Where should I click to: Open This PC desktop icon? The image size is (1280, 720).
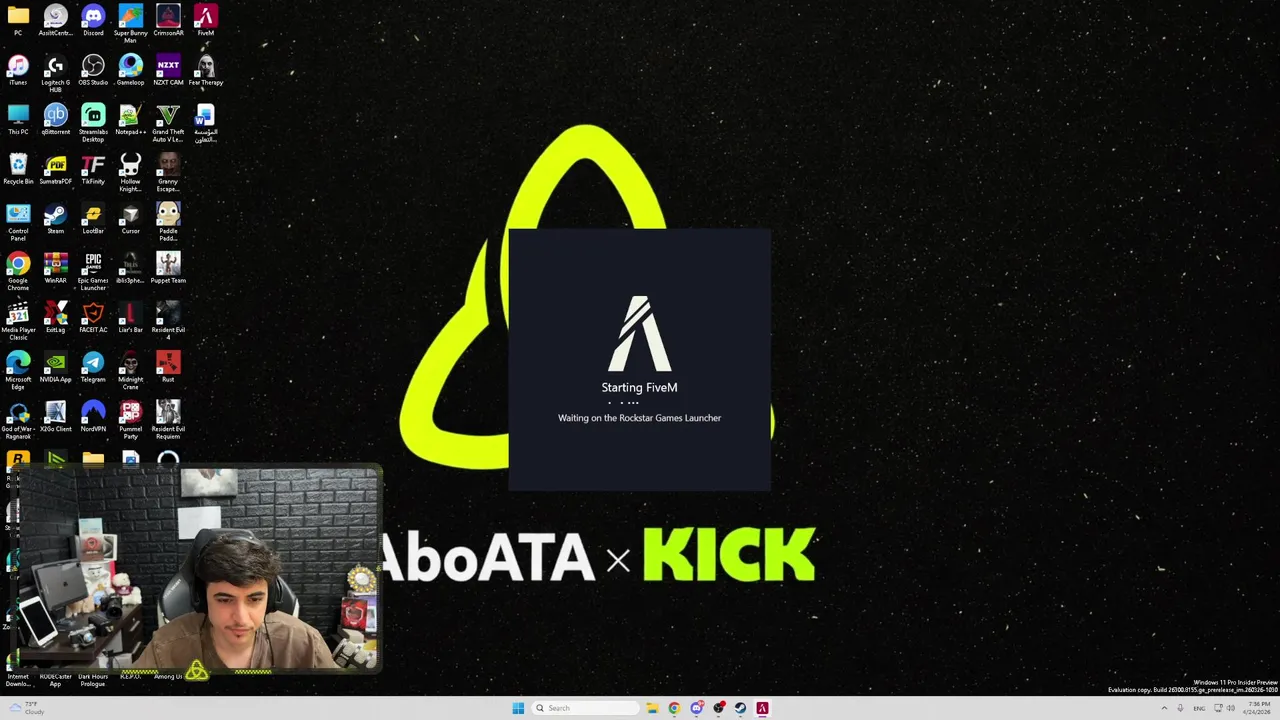coord(18,120)
